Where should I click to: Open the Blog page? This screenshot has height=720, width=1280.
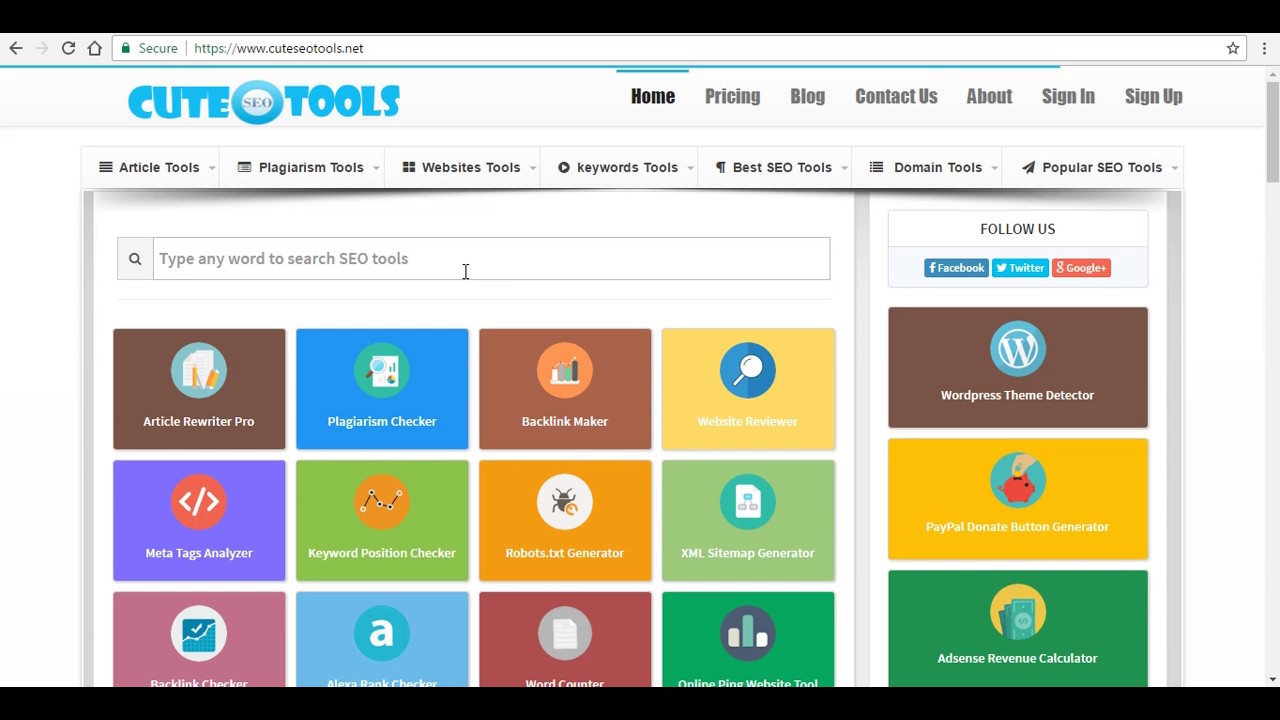pos(807,97)
